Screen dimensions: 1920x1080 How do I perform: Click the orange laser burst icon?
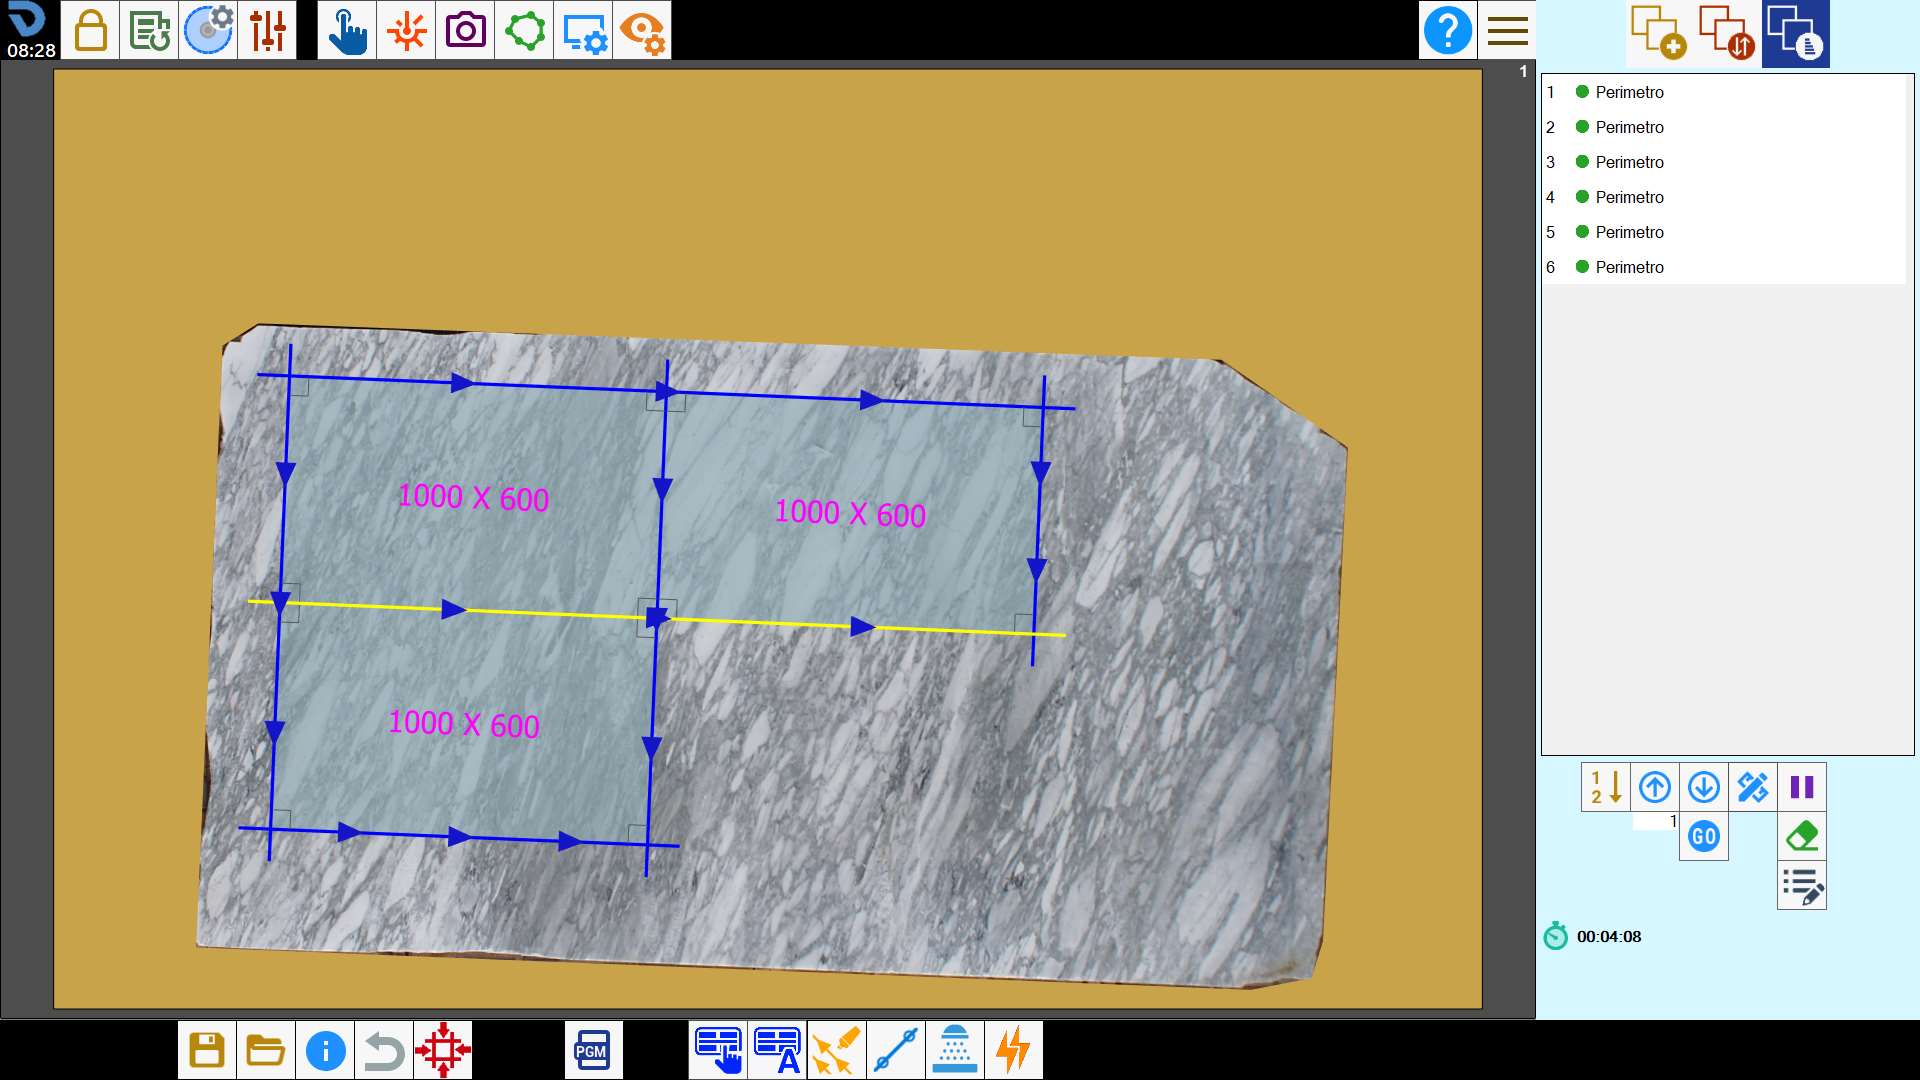406,30
